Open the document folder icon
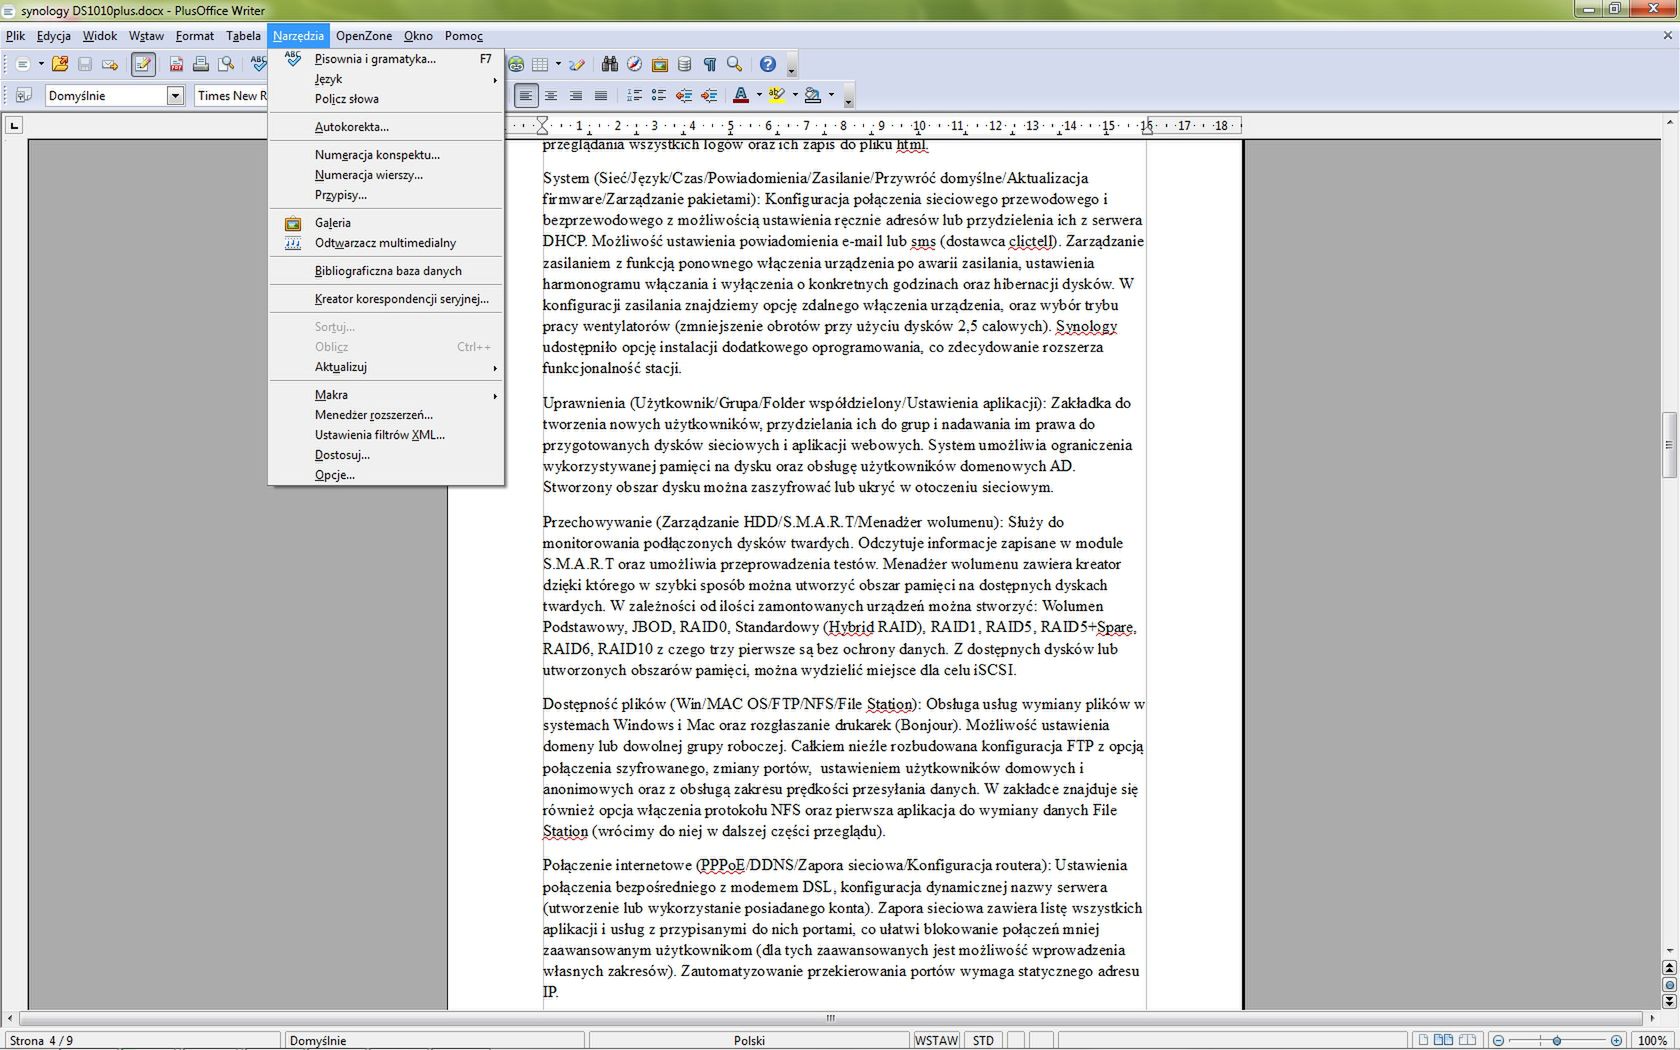The width and height of the screenshot is (1680, 1050). tap(60, 64)
